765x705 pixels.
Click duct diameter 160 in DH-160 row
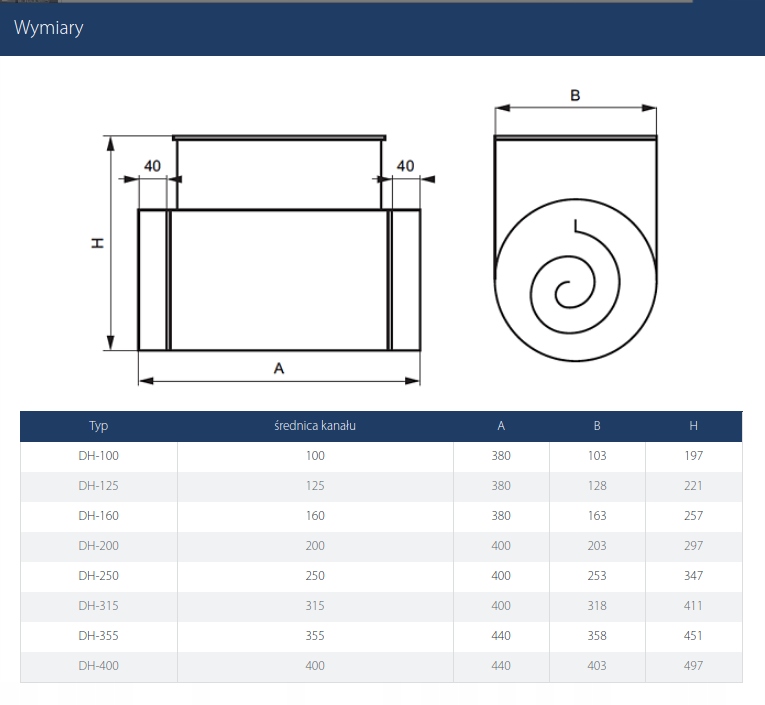tap(315, 516)
